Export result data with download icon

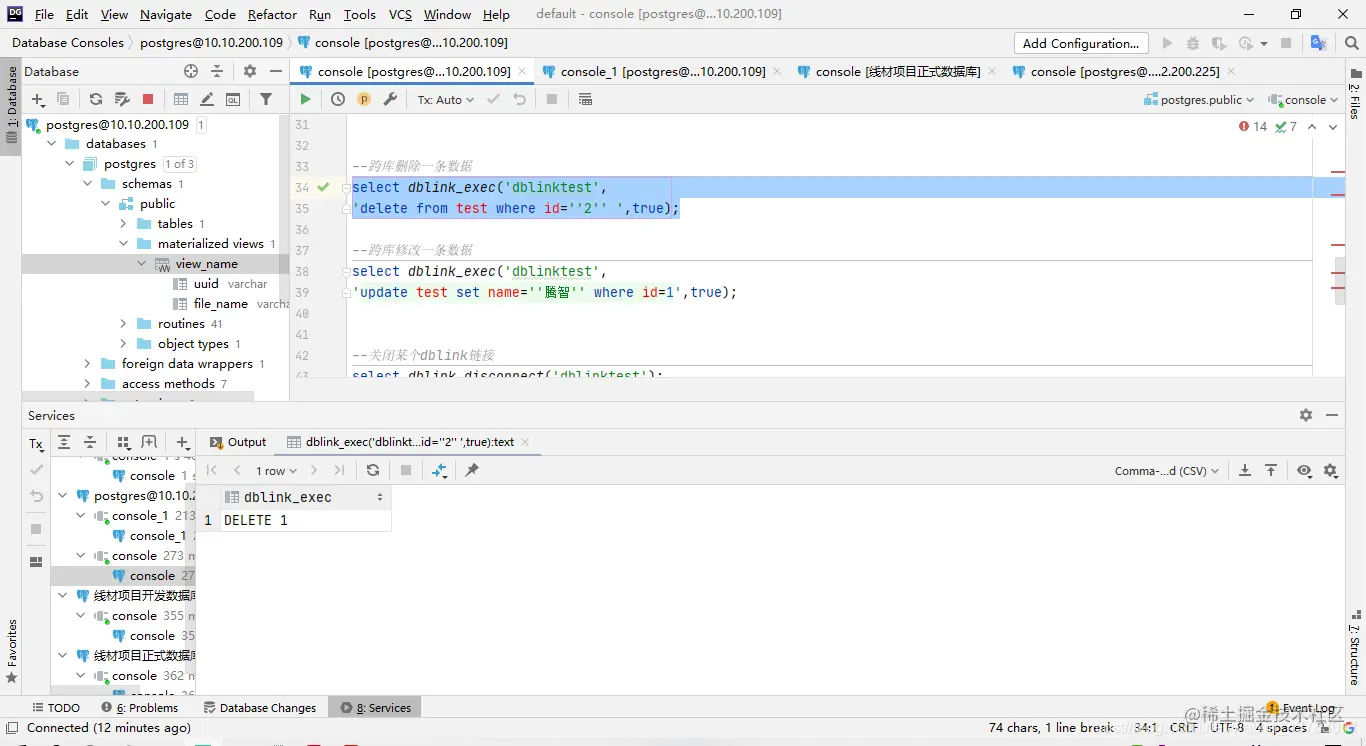tap(1245, 470)
